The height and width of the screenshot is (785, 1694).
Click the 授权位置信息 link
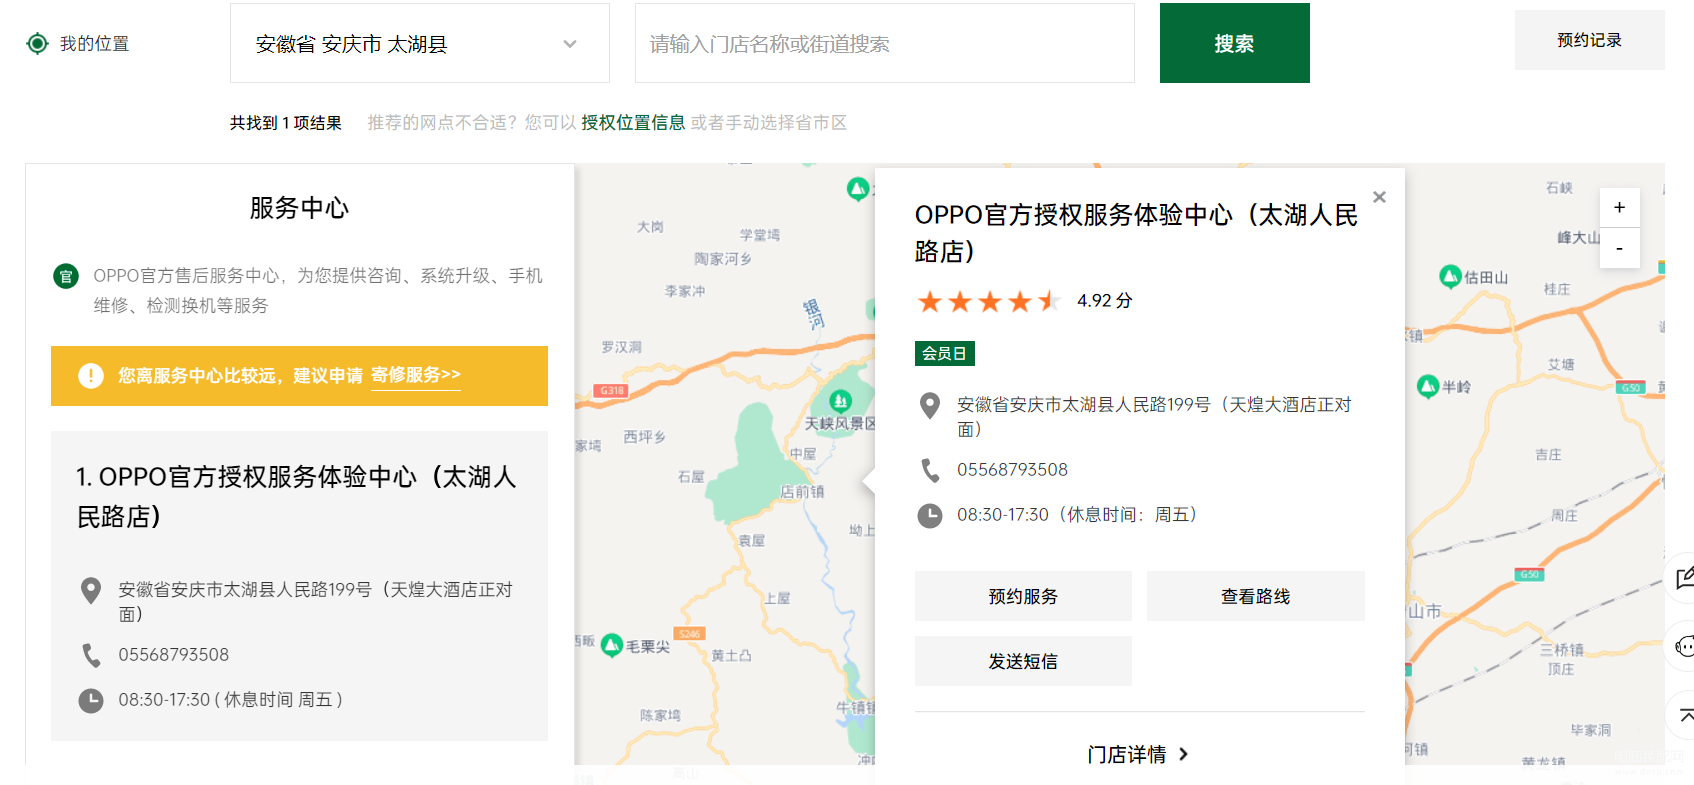633,122
